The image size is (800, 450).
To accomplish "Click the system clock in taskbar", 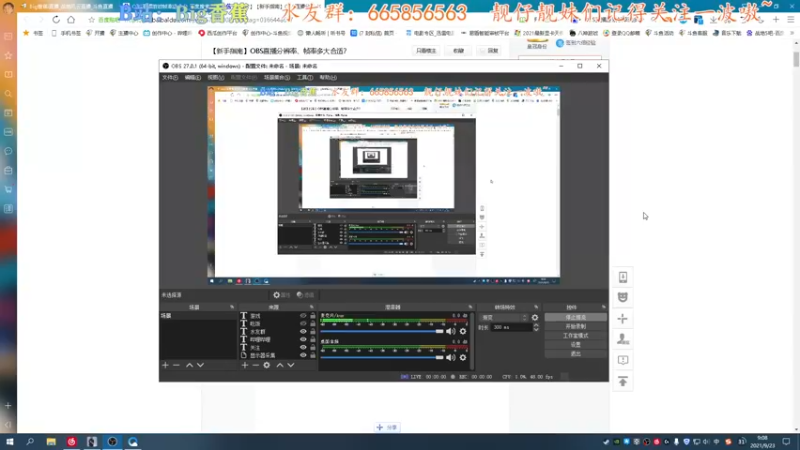I will point(762,442).
